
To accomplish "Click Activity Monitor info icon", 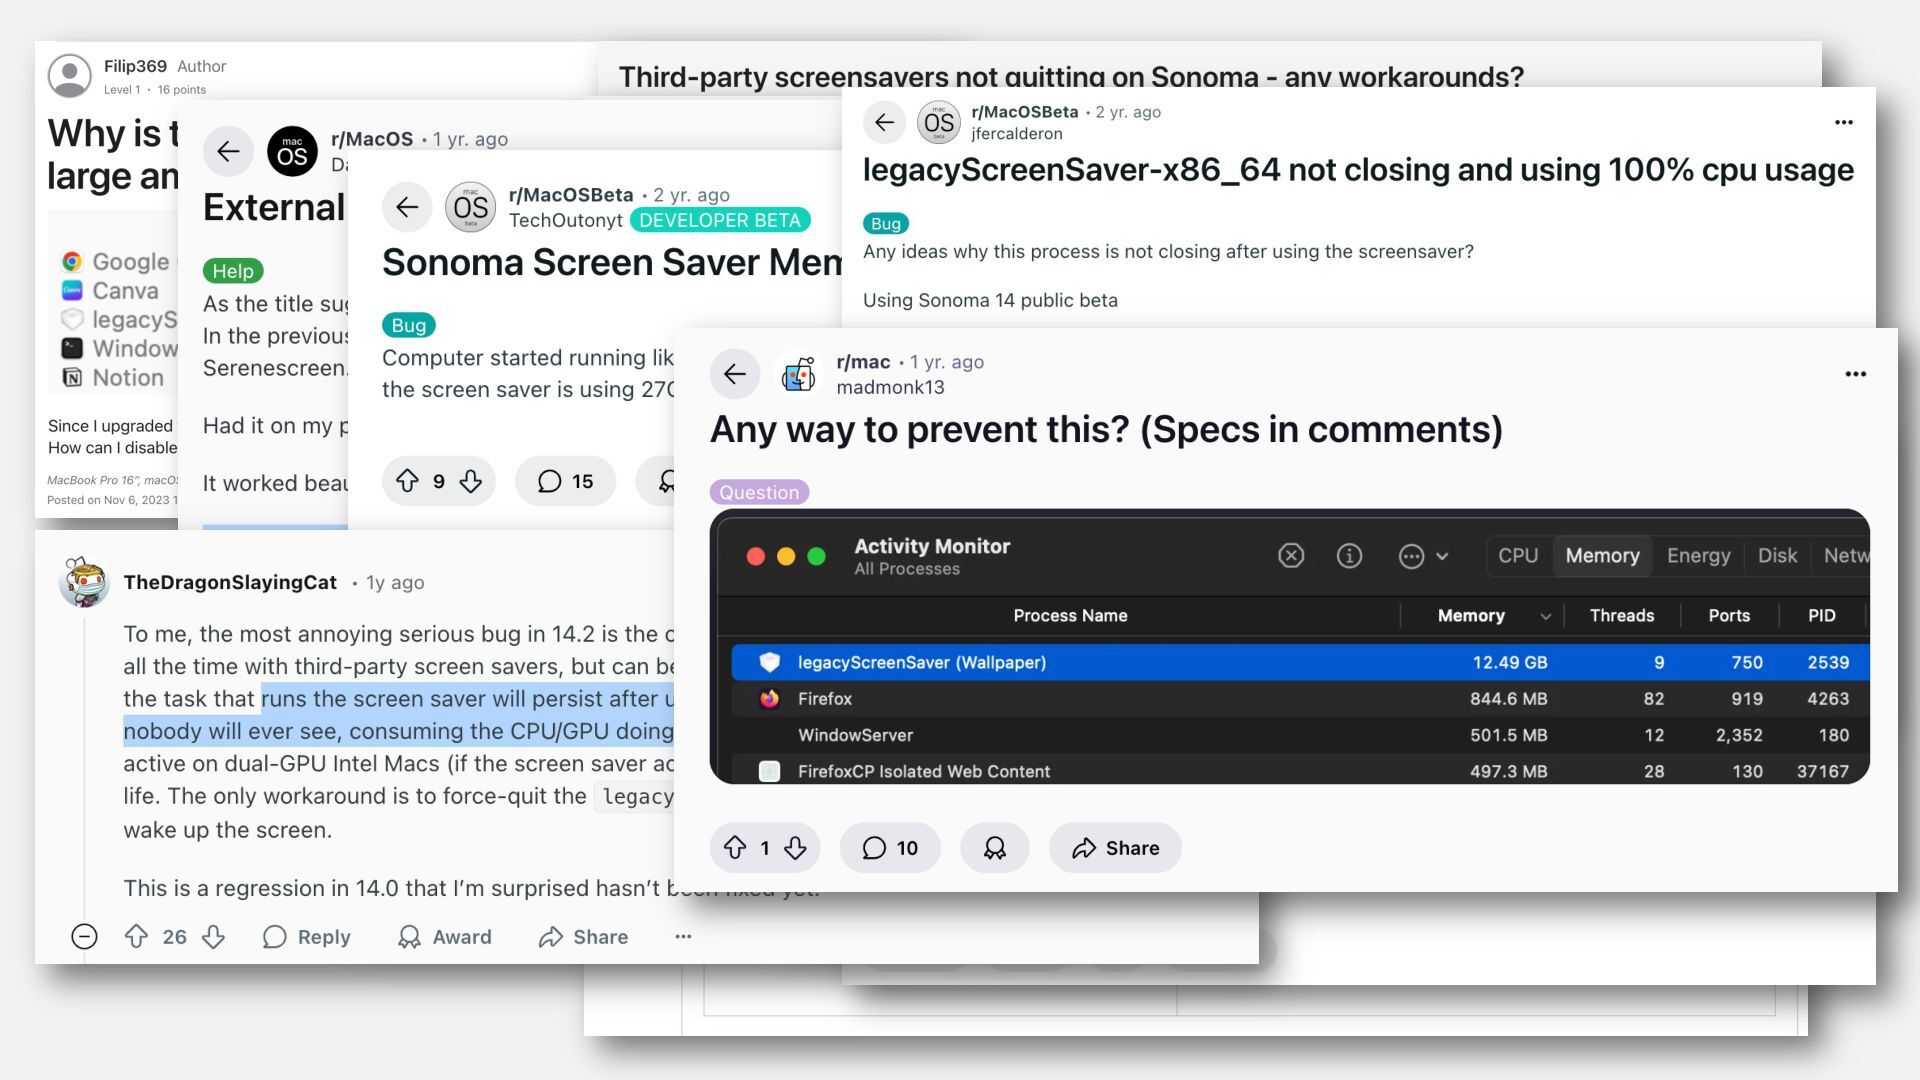I will click(1349, 556).
